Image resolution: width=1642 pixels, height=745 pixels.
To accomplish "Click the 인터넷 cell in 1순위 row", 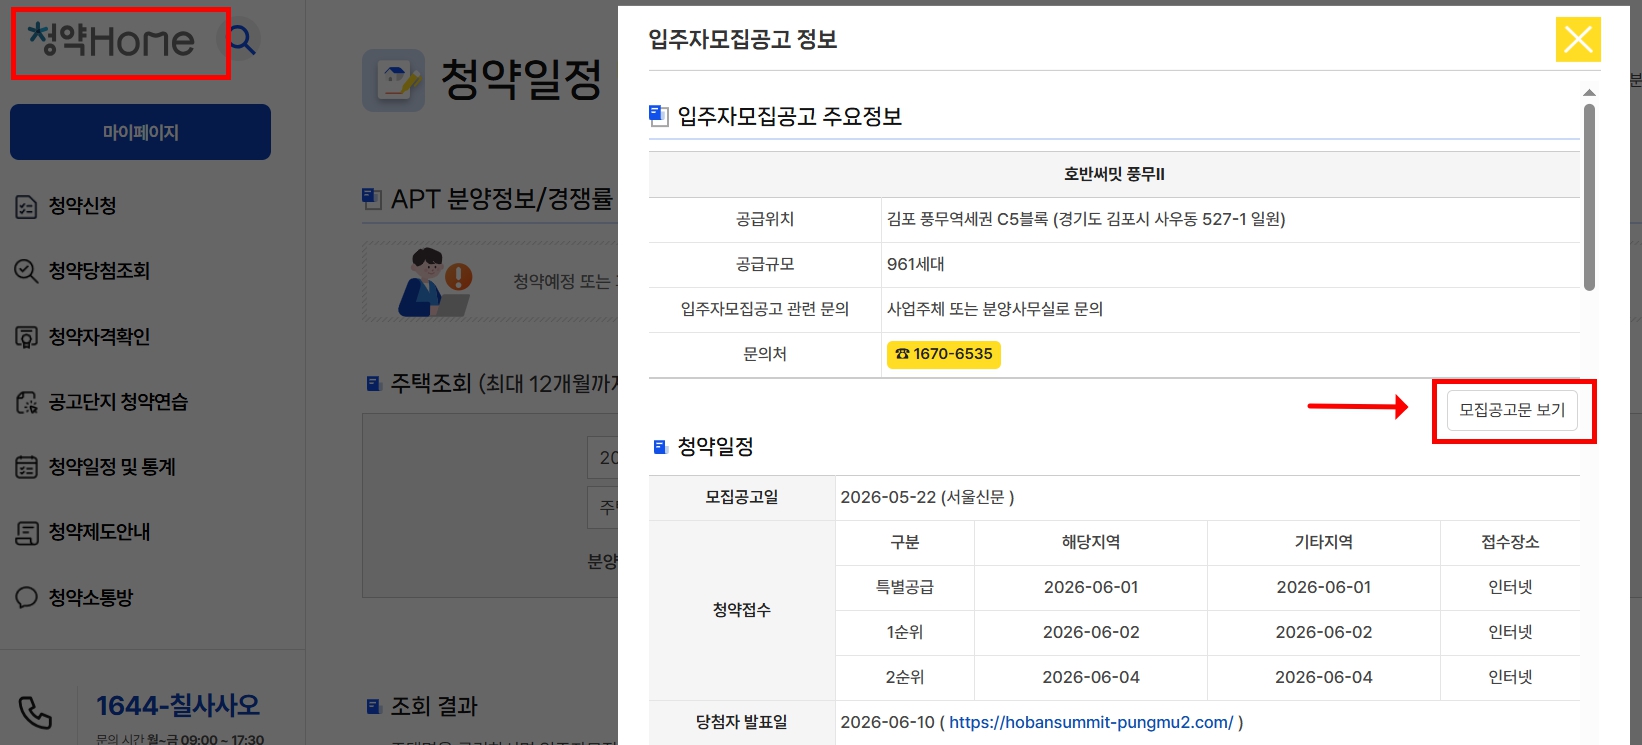I will 1510,632.
